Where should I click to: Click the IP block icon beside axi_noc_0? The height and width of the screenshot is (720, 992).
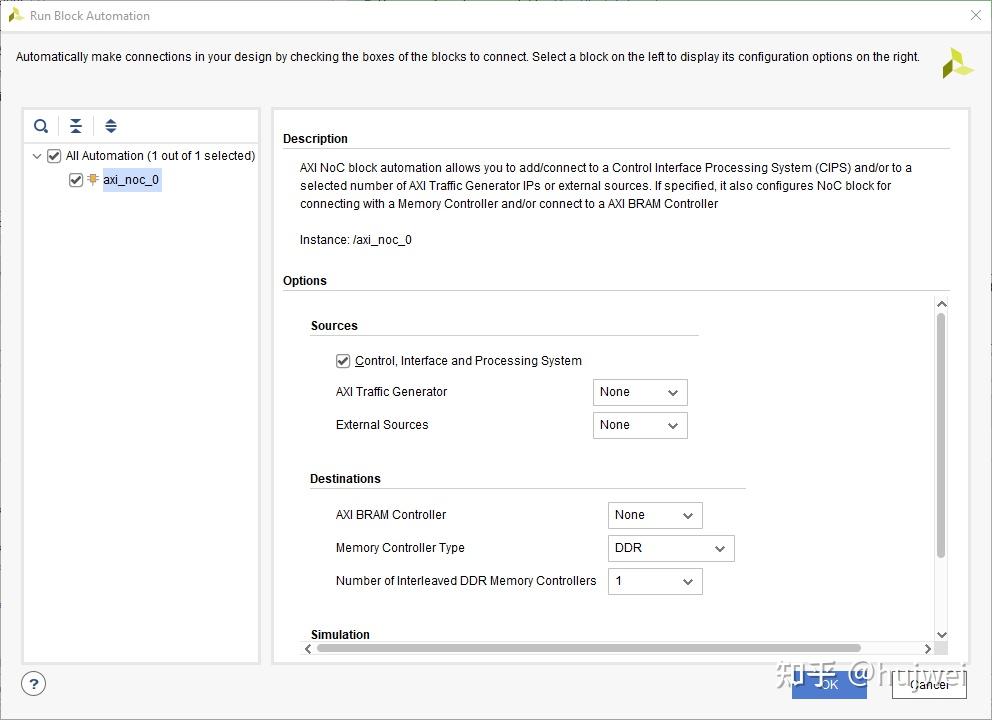pos(91,180)
